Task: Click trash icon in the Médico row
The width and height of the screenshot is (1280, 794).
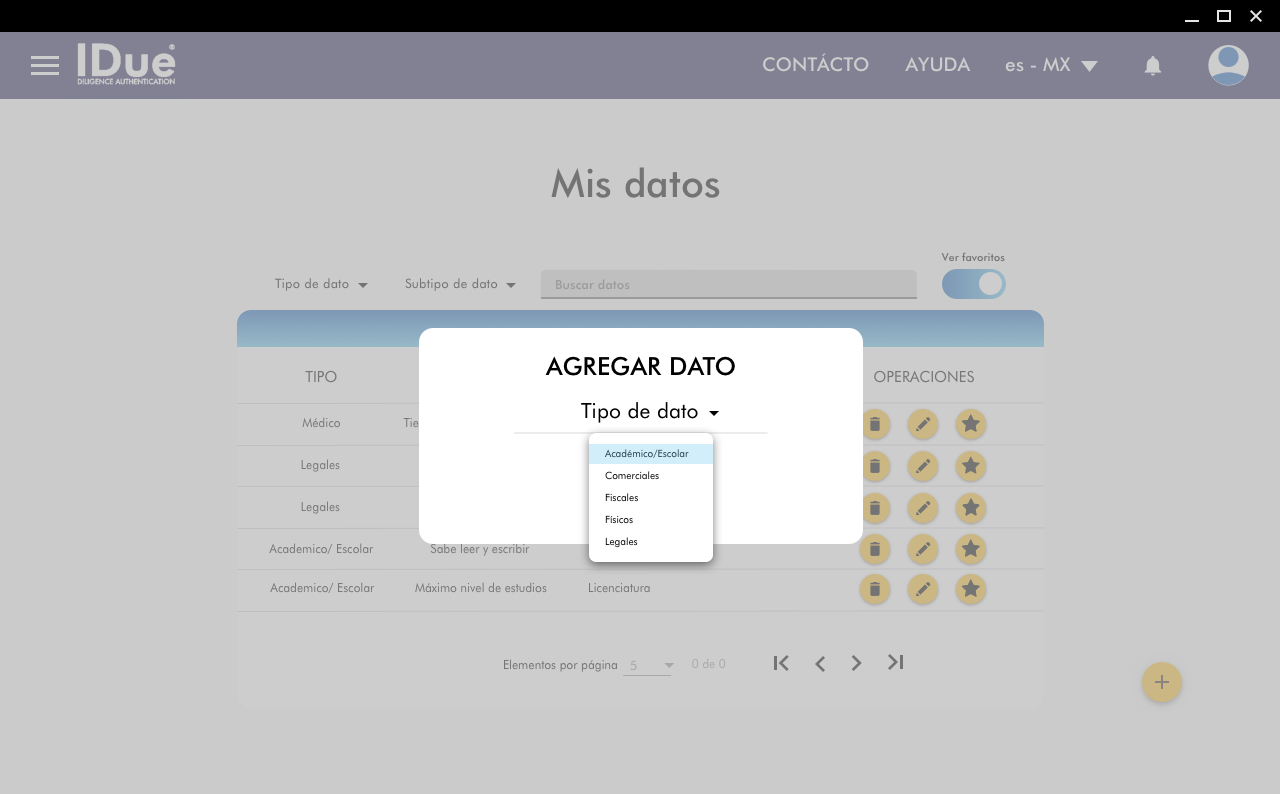Action: (x=874, y=424)
